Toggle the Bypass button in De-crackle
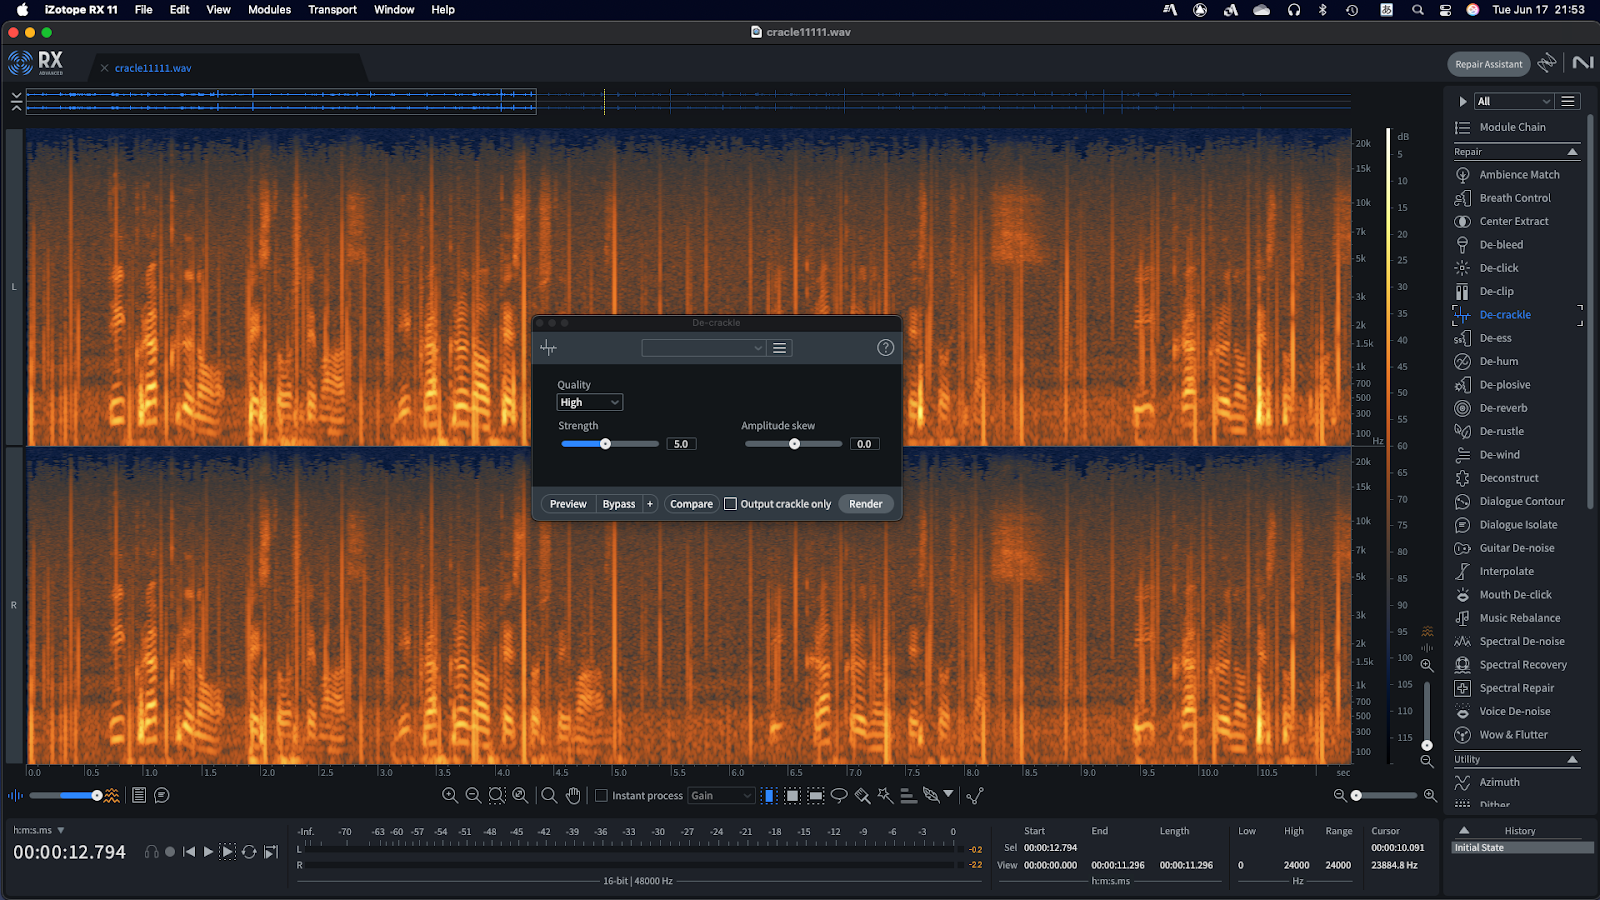 (x=618, y=504)
